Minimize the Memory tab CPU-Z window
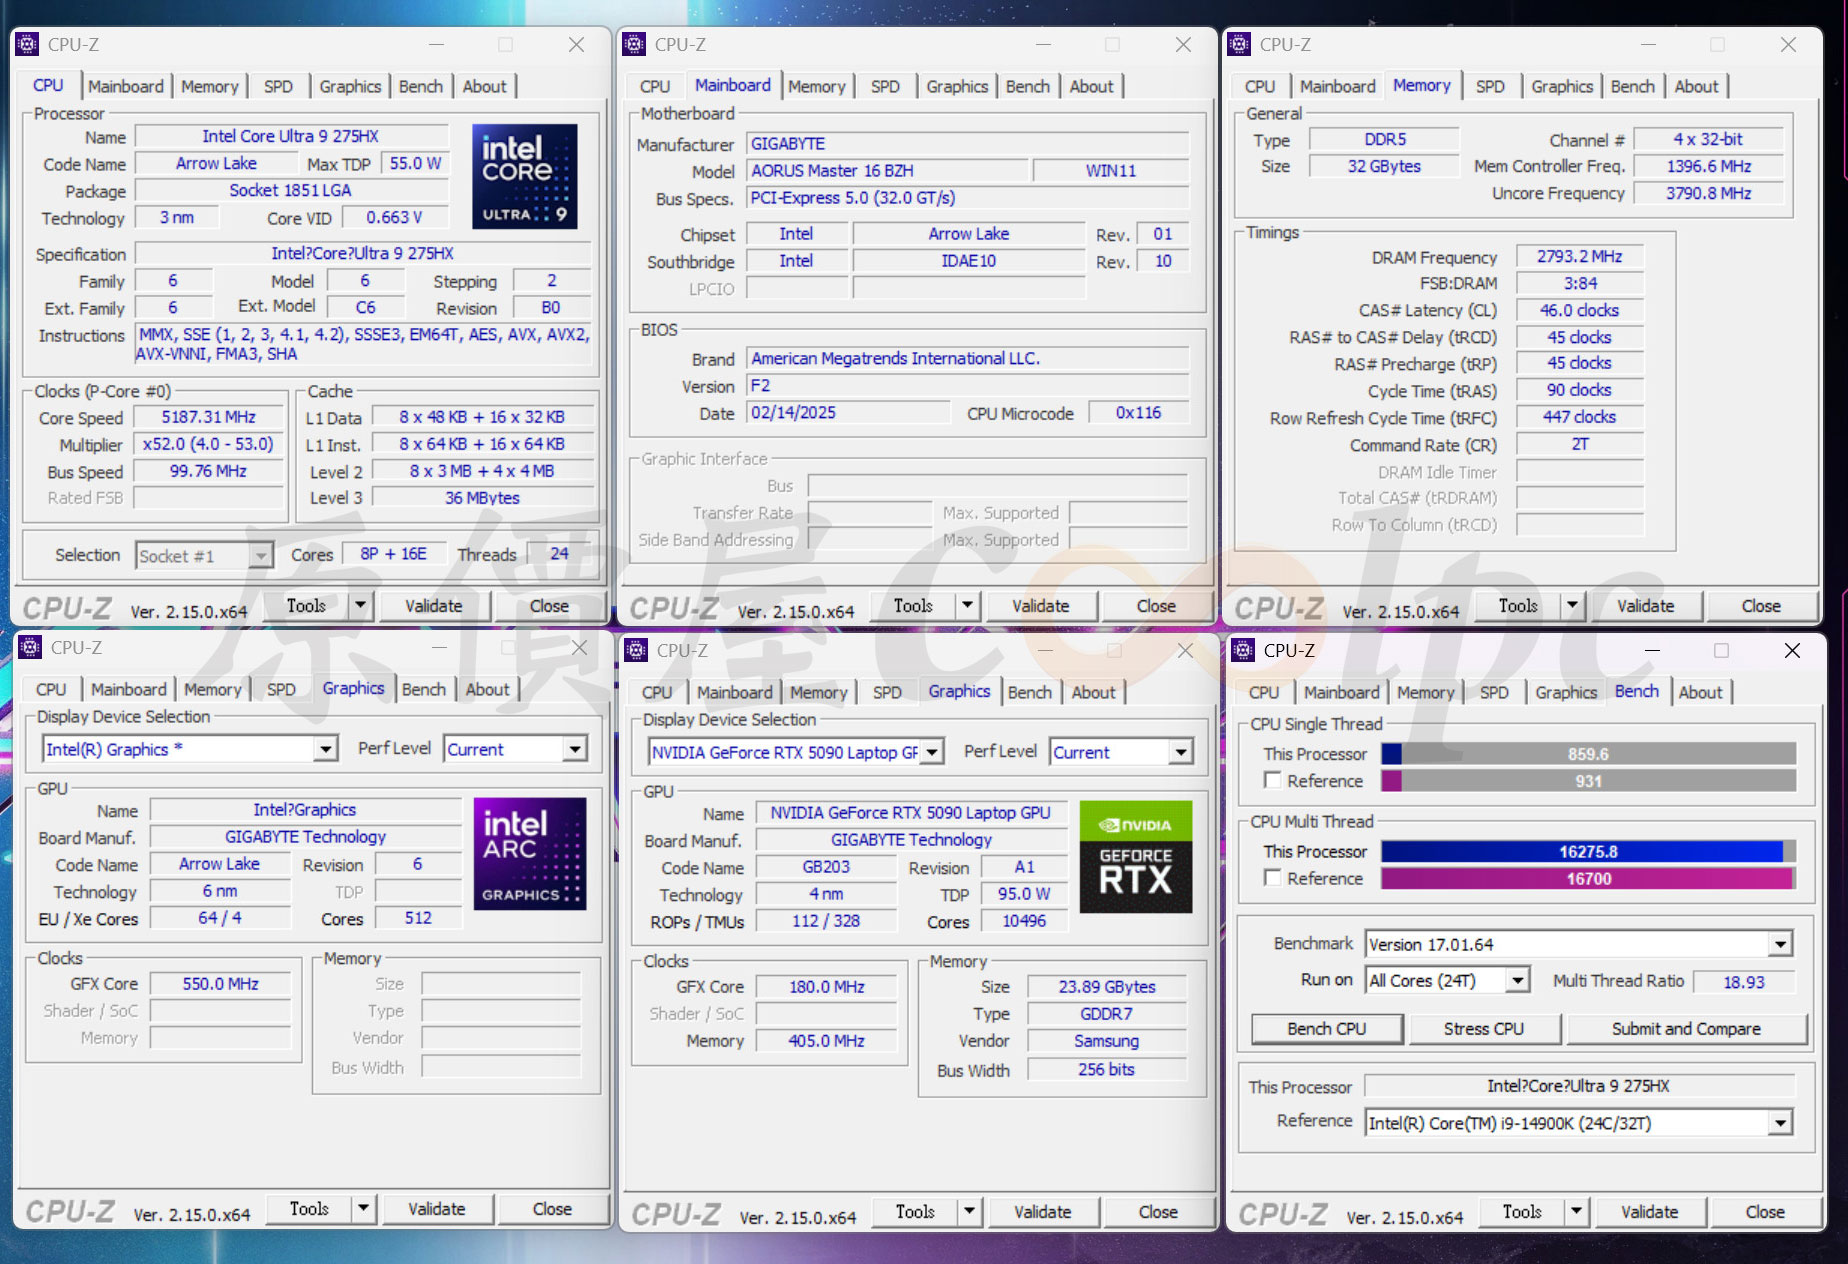 point(1648,44)
